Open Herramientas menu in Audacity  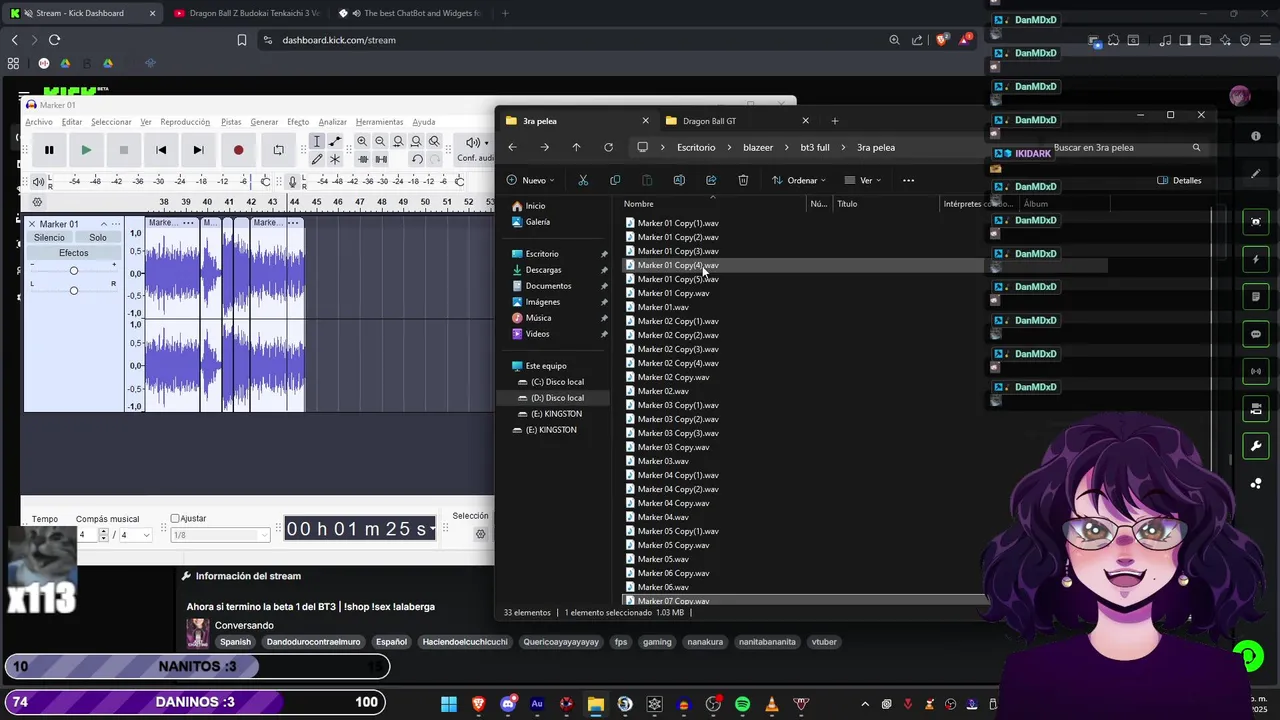(379, 122)
